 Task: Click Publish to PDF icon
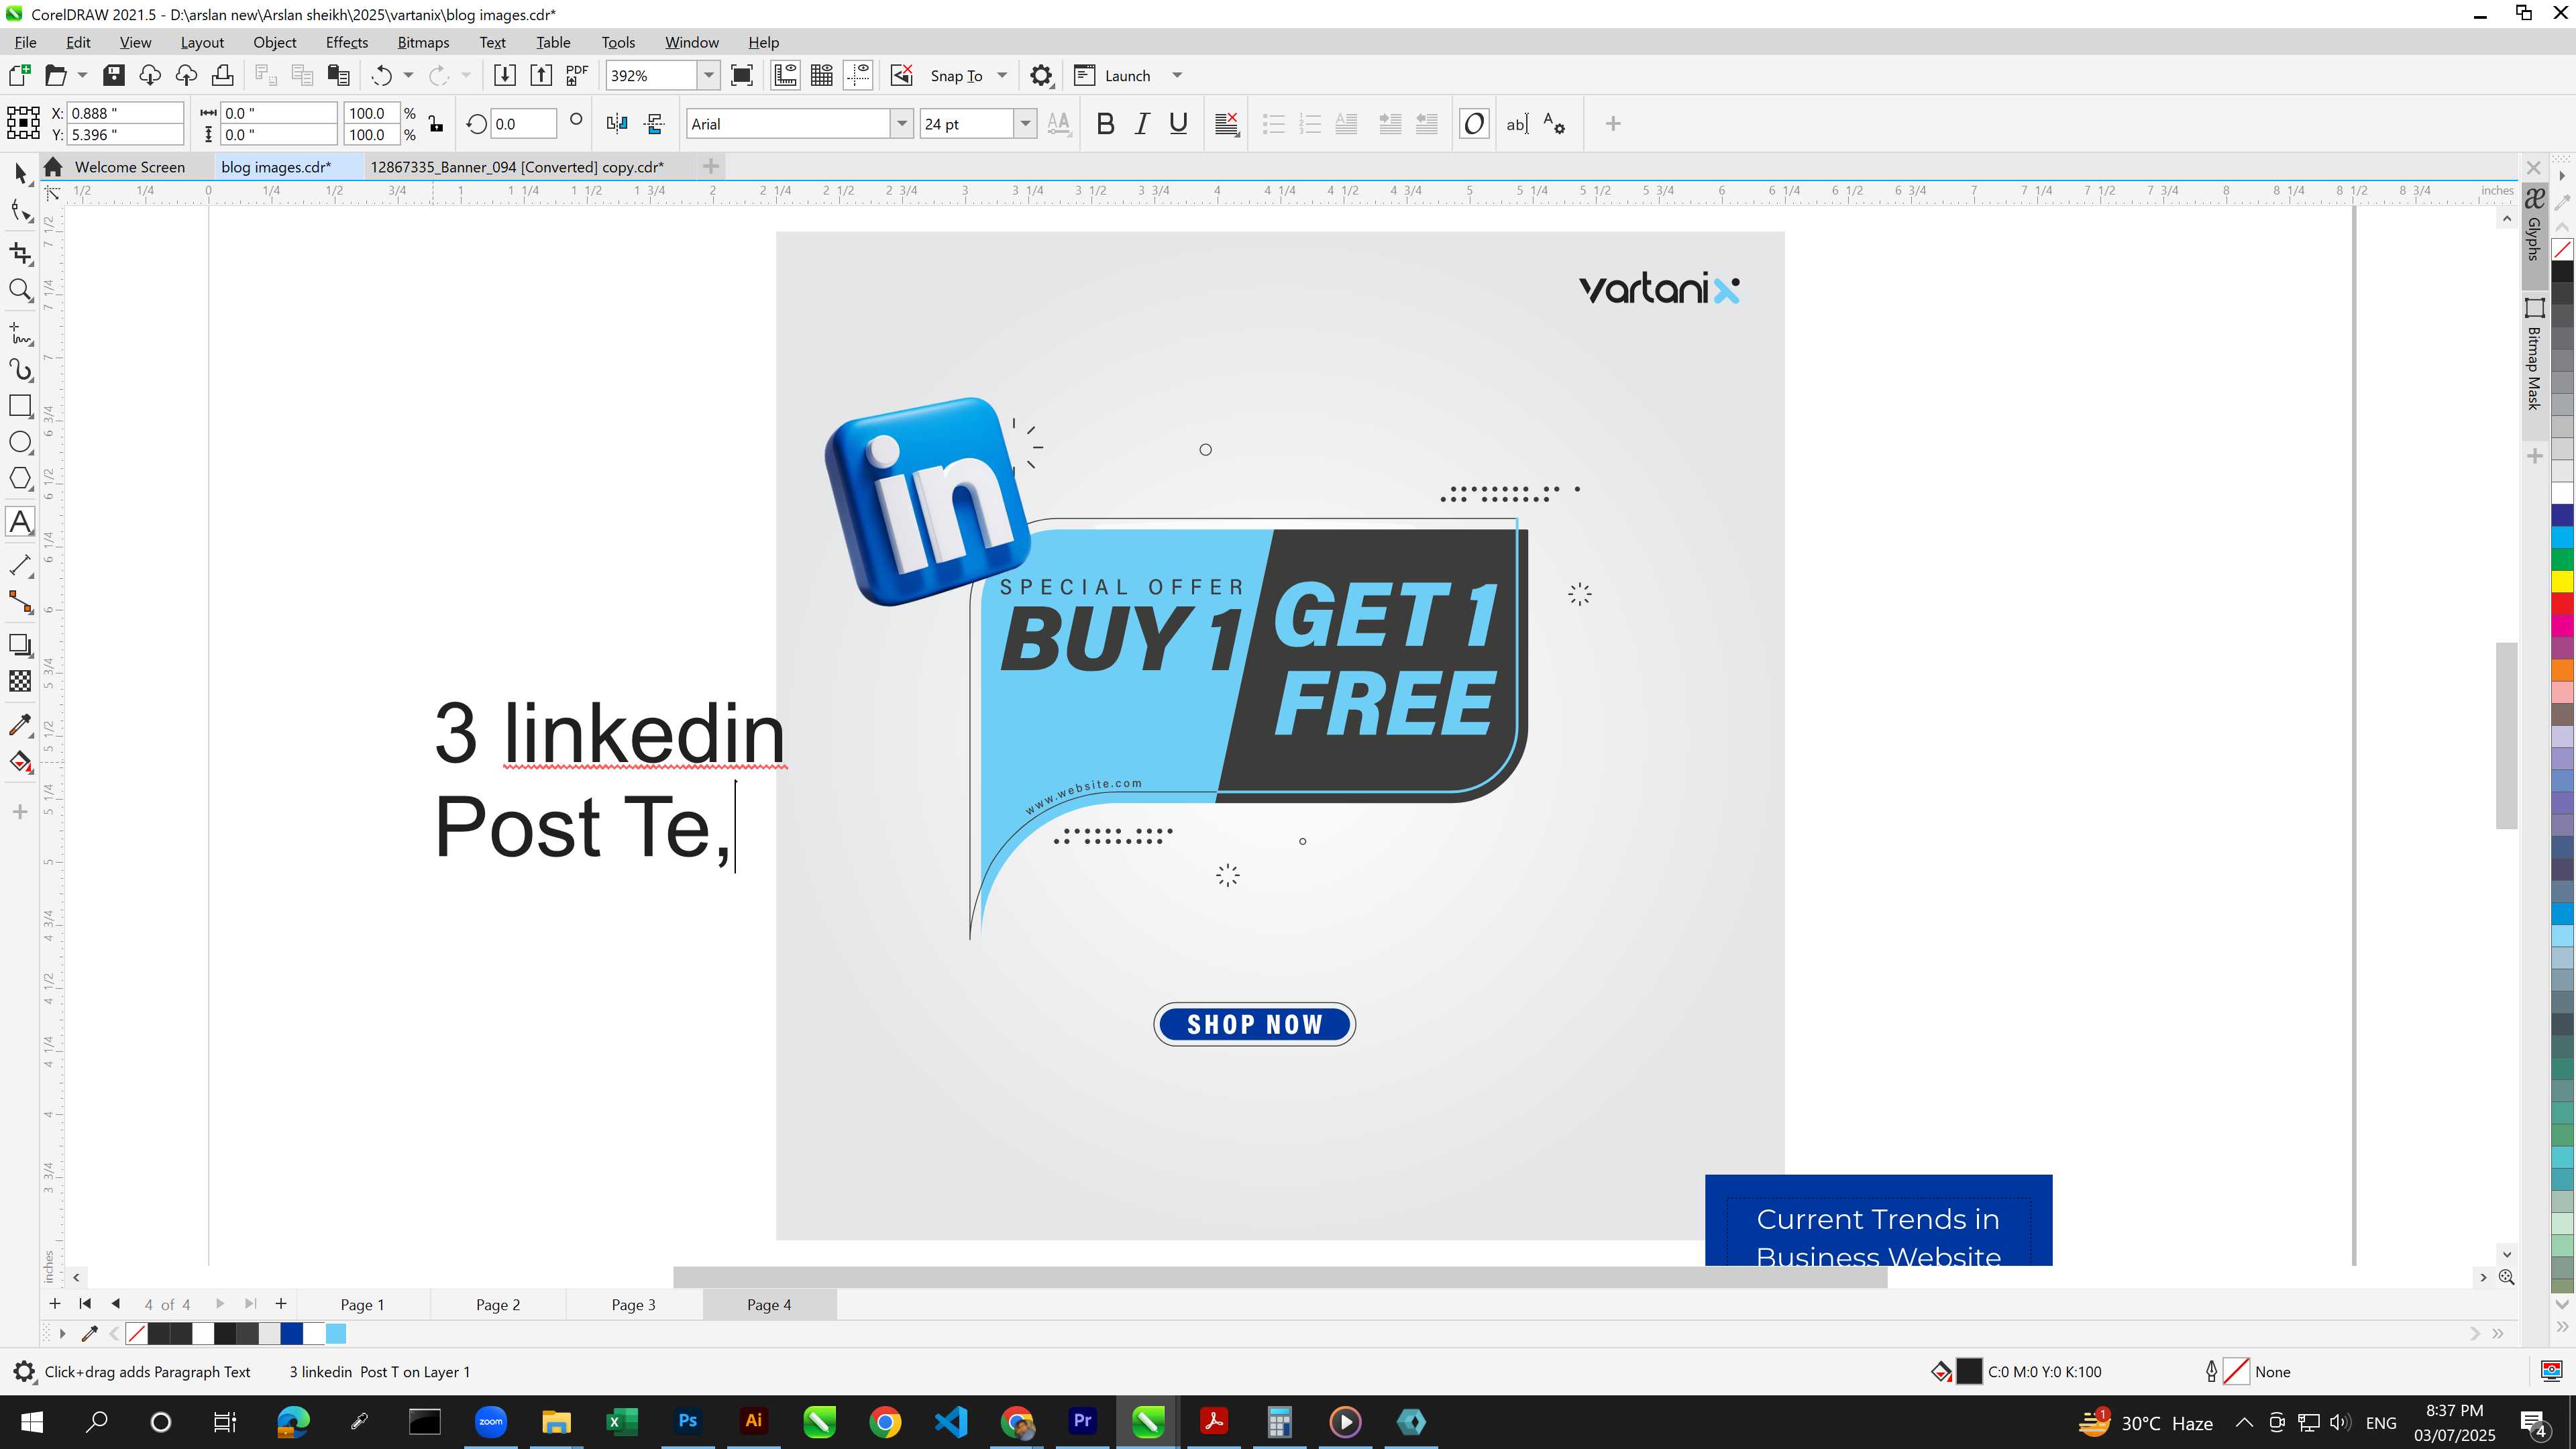577,76
